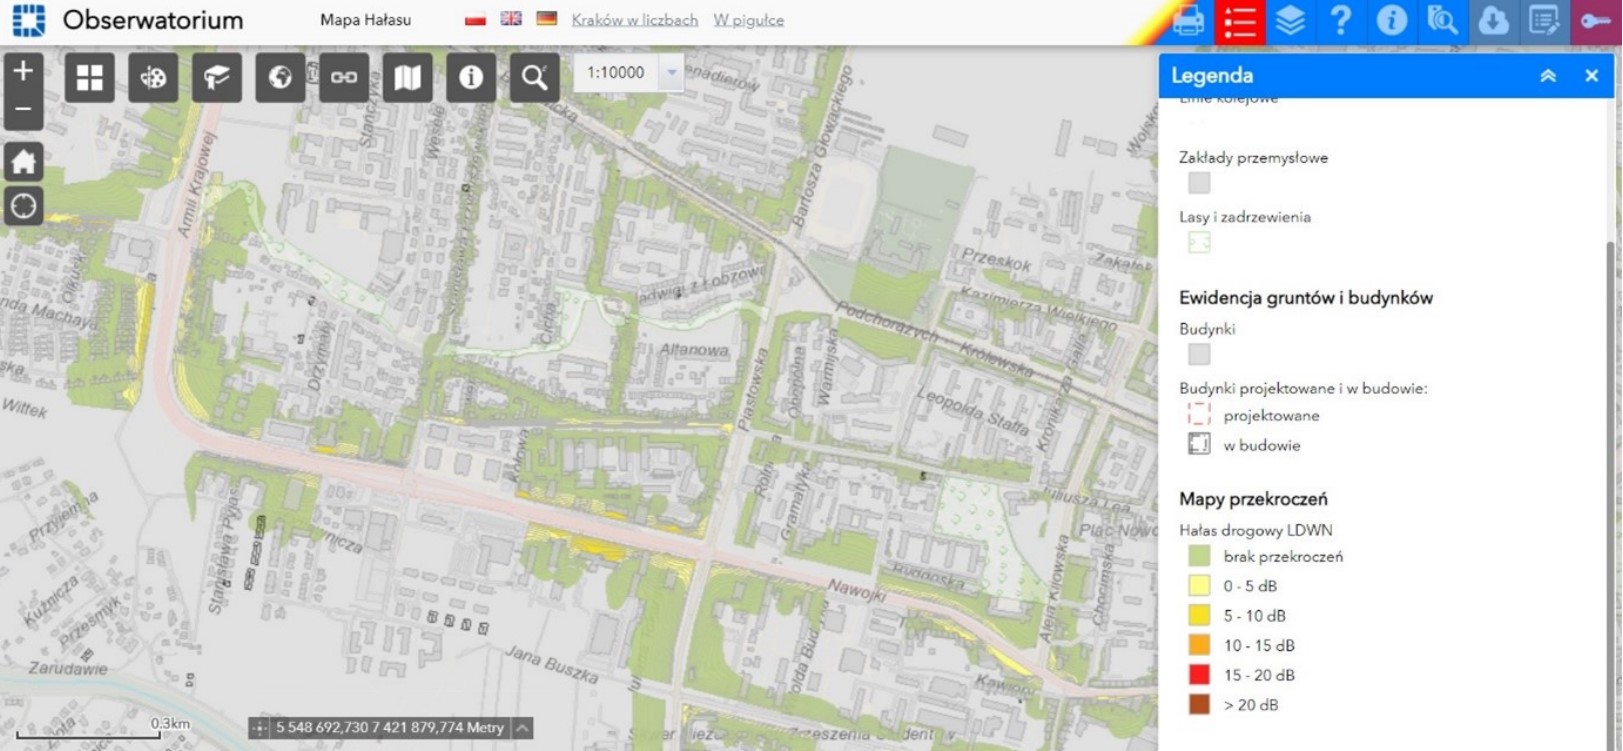Screen dimensions: 1623x751
Task: Collapse the Legenda panel with double chevron
Action: pos(1547,76)
